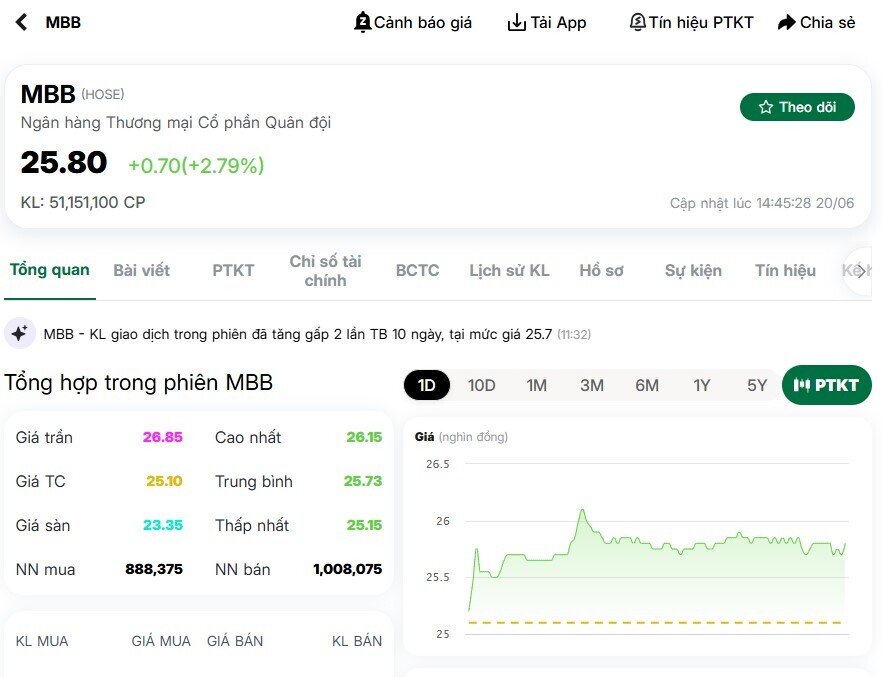Select the 5Y chart range
The image size is (883, 677).
tap(757, 385)
